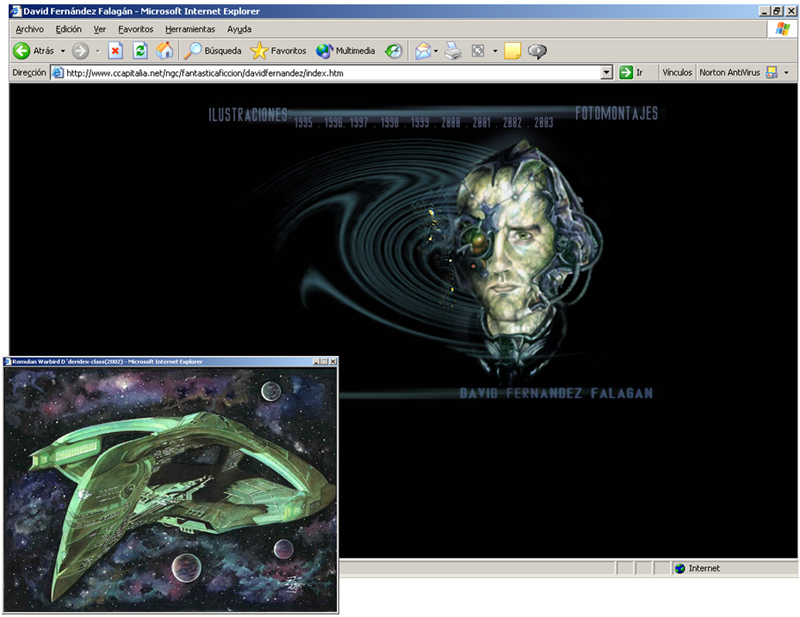800x617 pixels.
Task: Select the 2002 year link
Action: [512, 122]
